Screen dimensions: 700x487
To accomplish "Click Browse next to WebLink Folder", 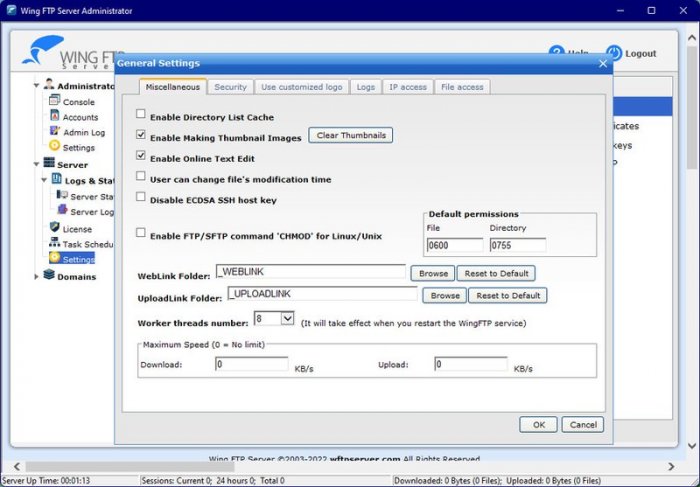I will pyautogui.click(x=433, y=273).
